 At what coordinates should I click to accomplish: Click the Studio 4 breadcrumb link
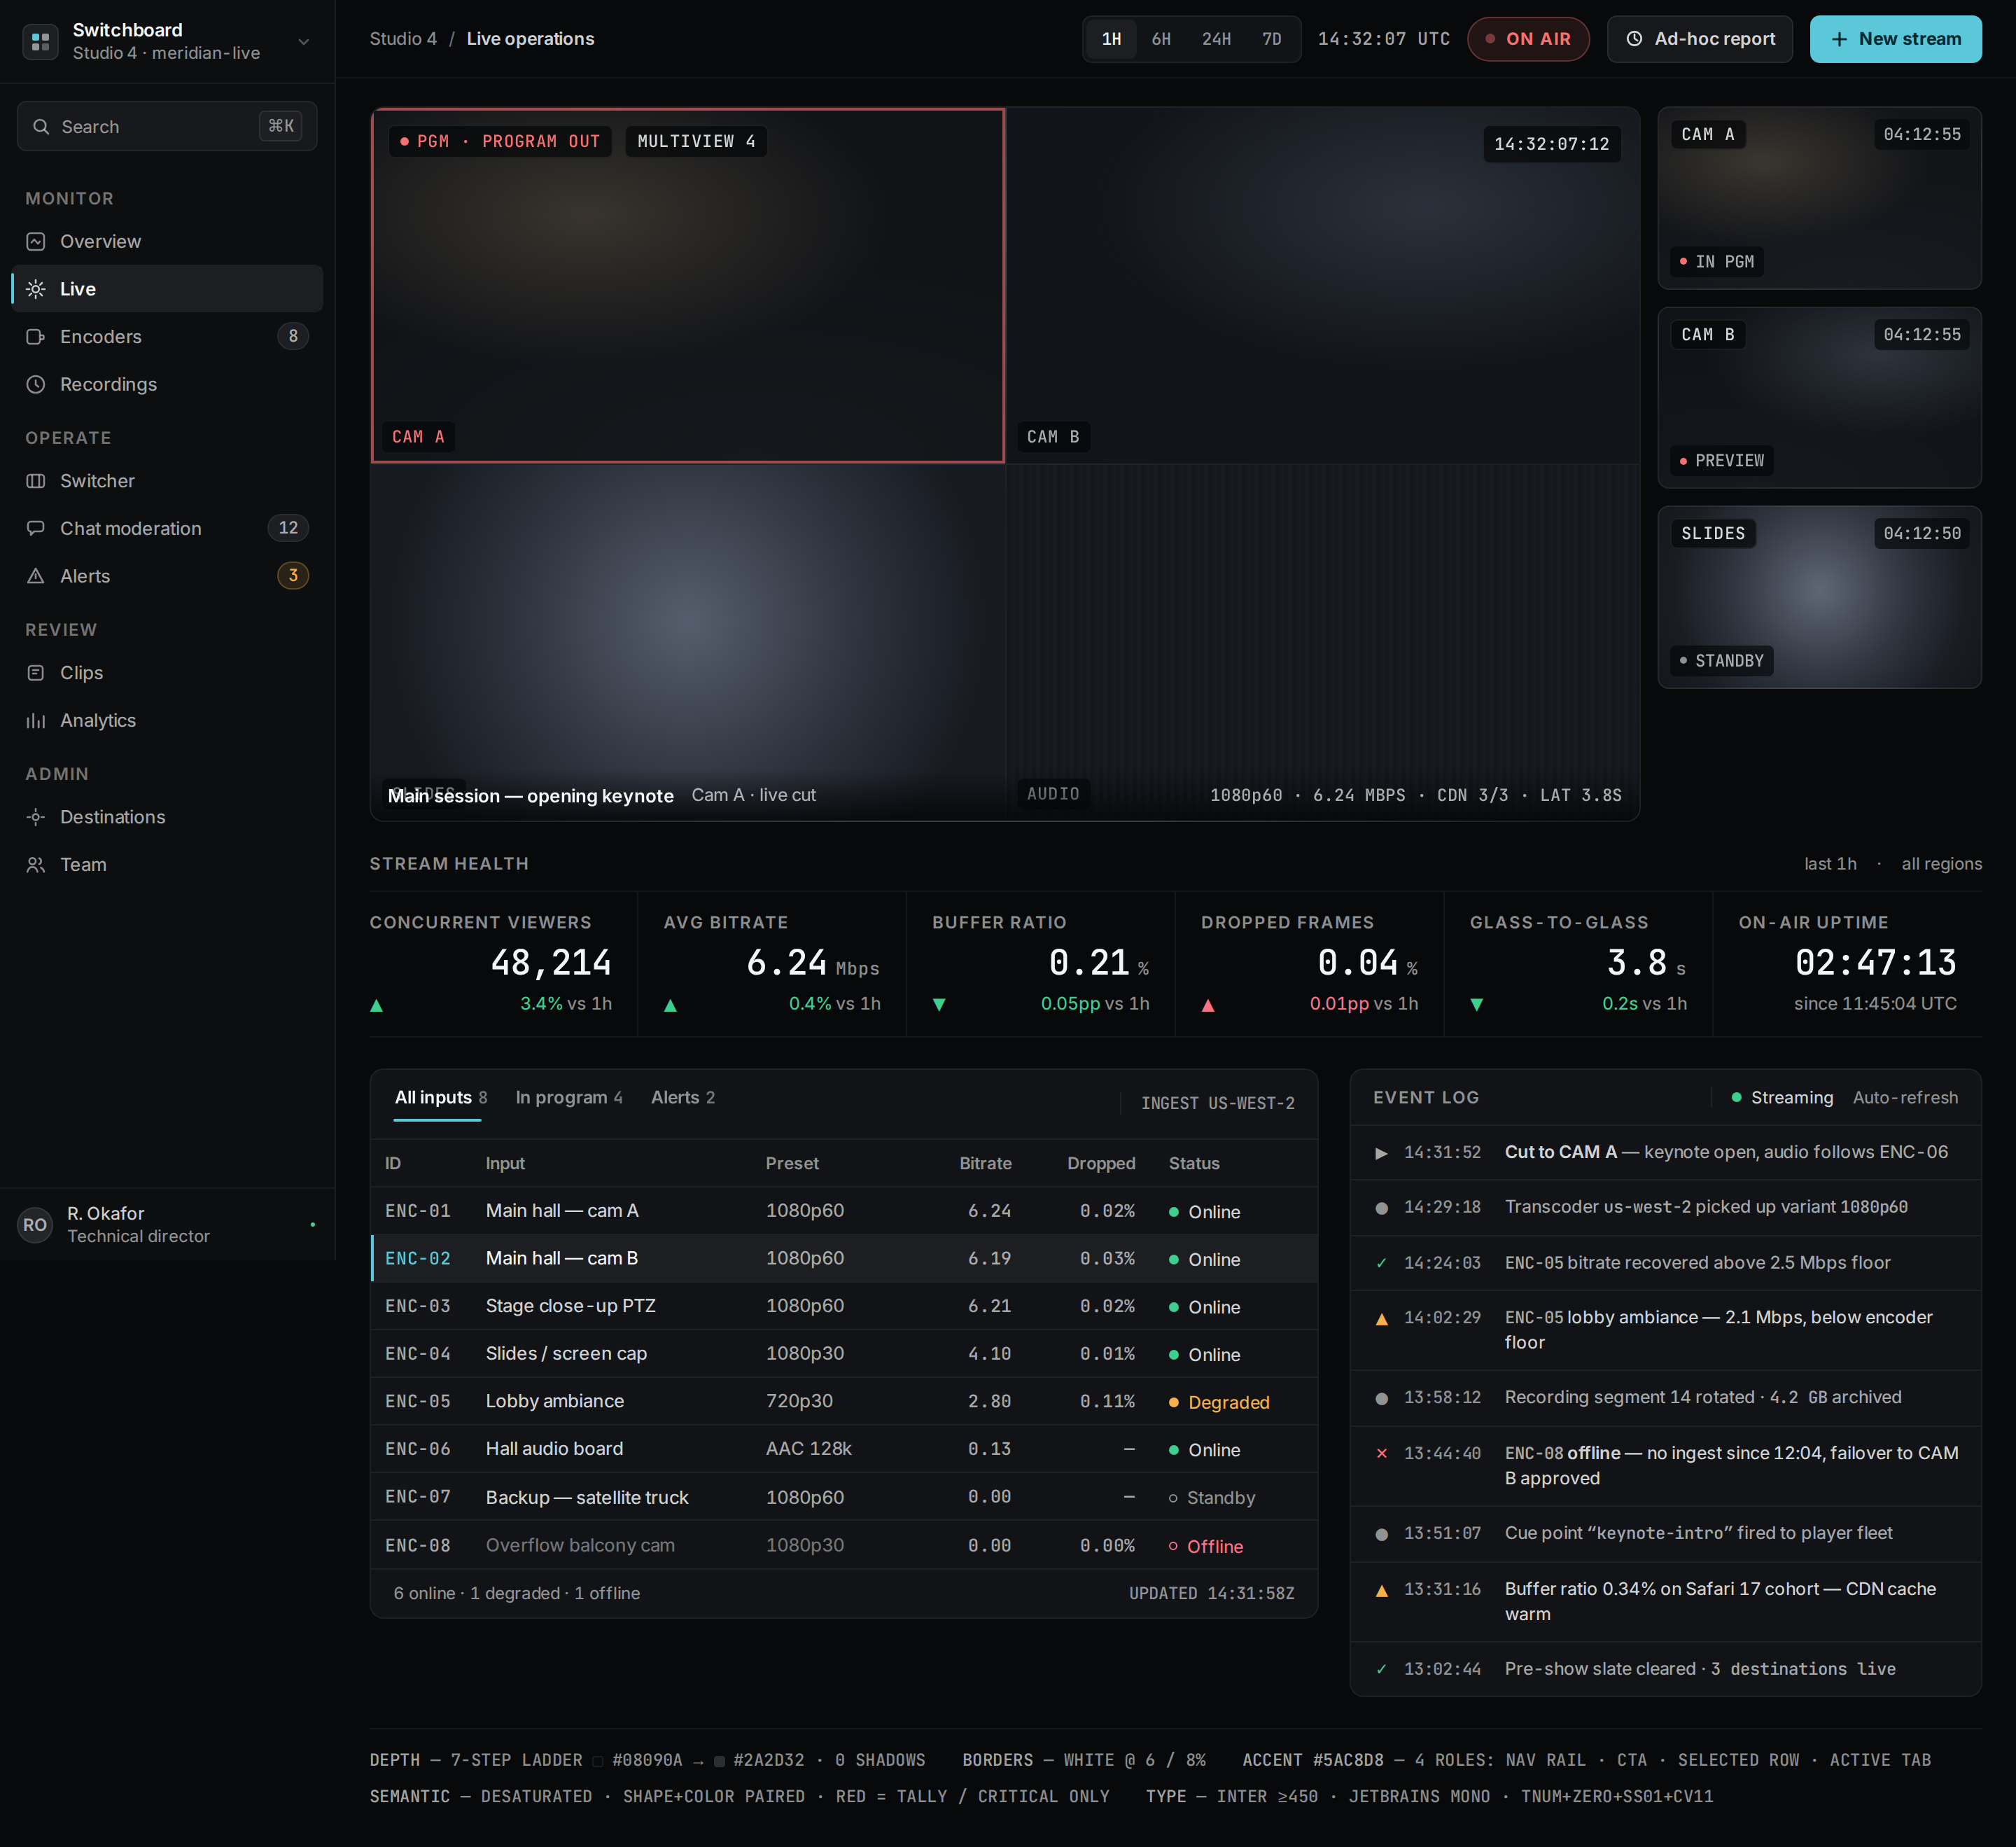click(x=403, y=39)
